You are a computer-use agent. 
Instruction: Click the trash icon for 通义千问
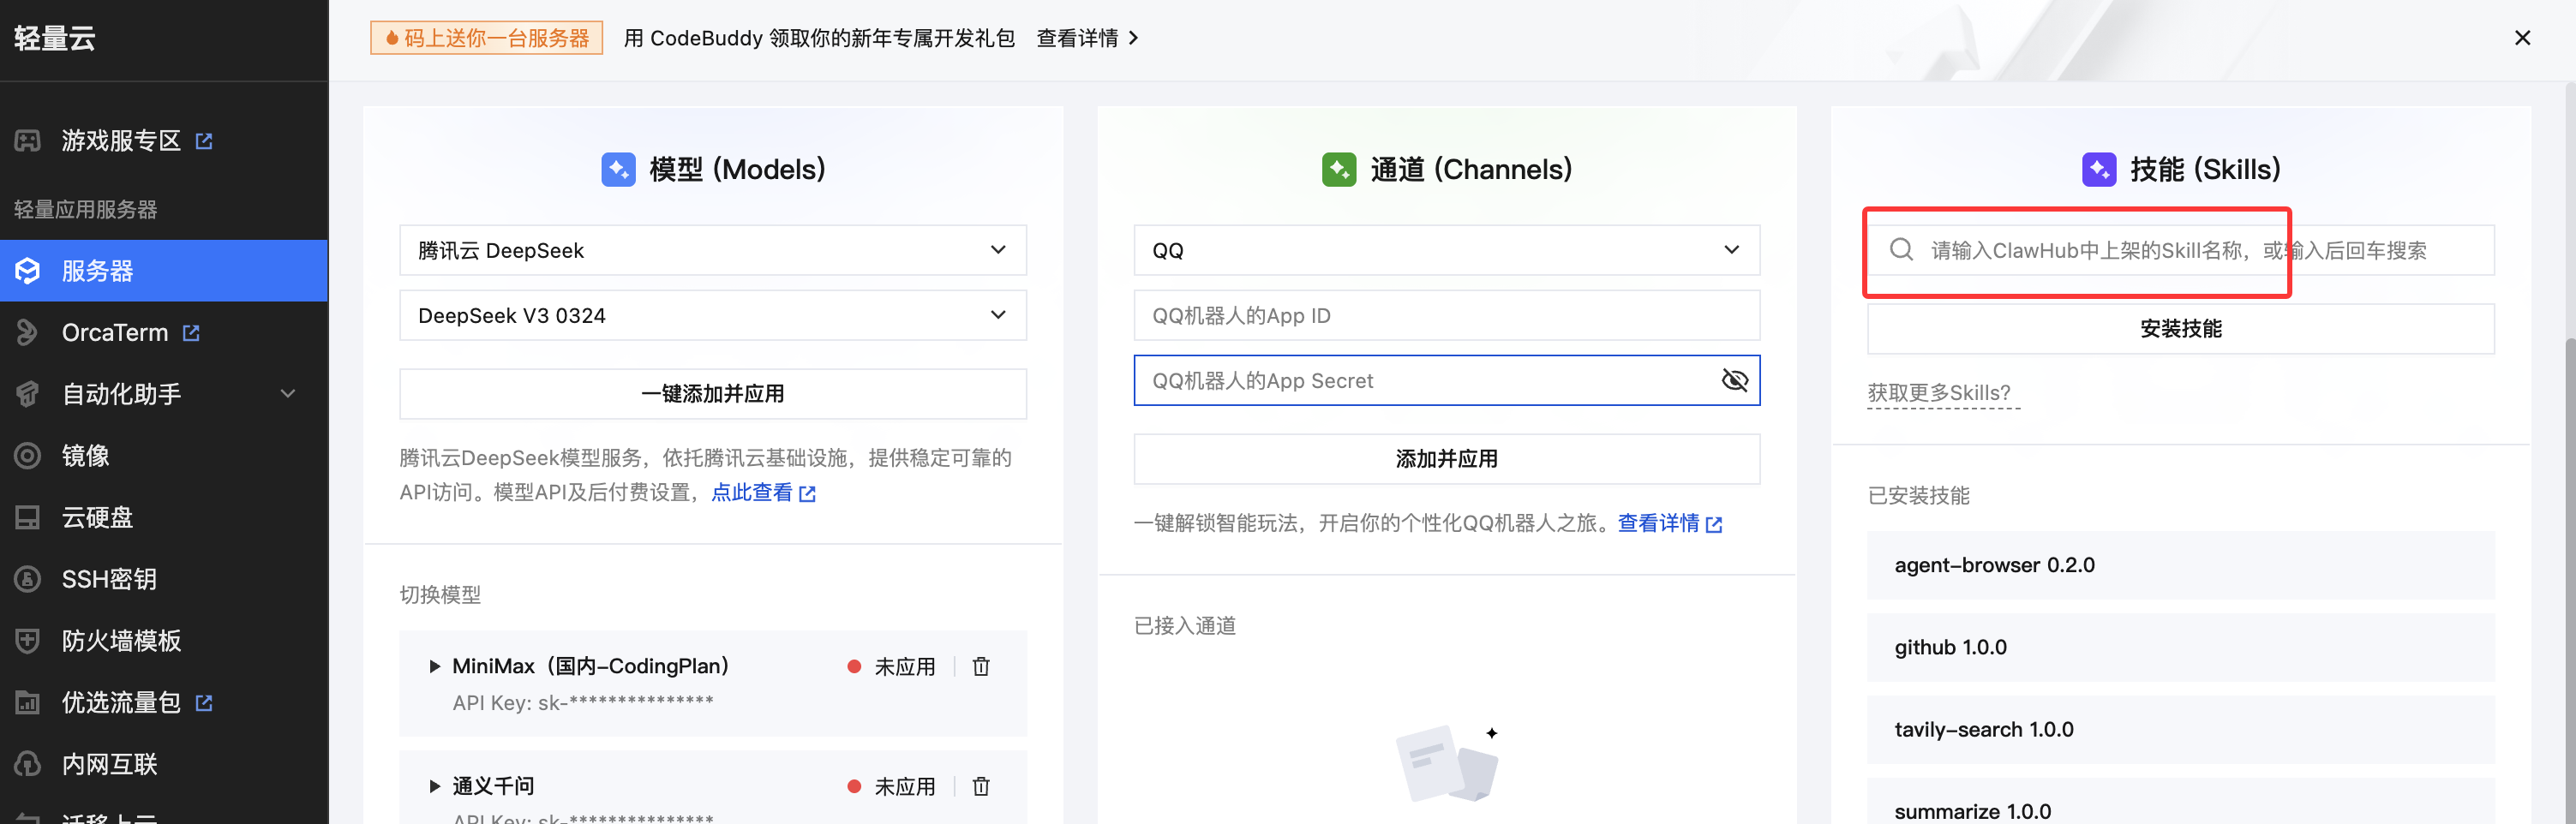980,787
